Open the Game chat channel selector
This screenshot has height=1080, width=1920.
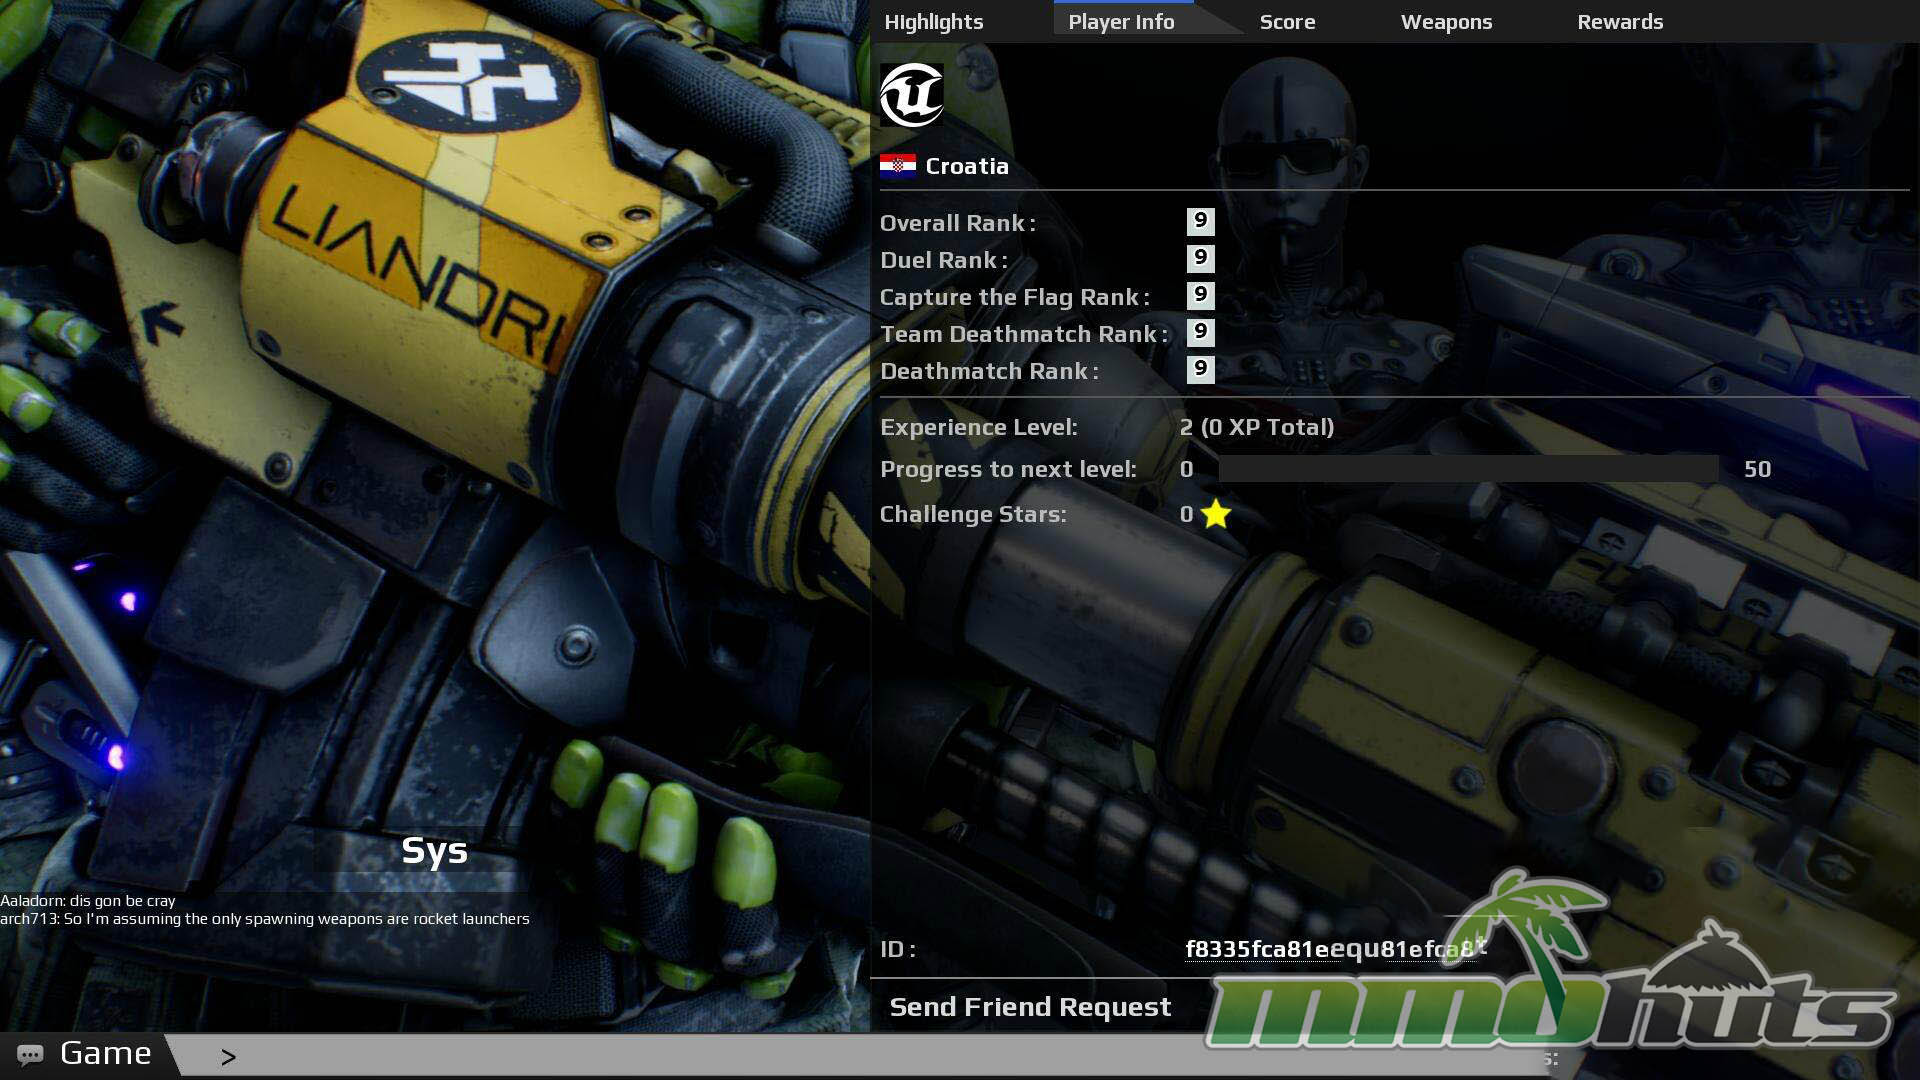tap(105, 1054)
